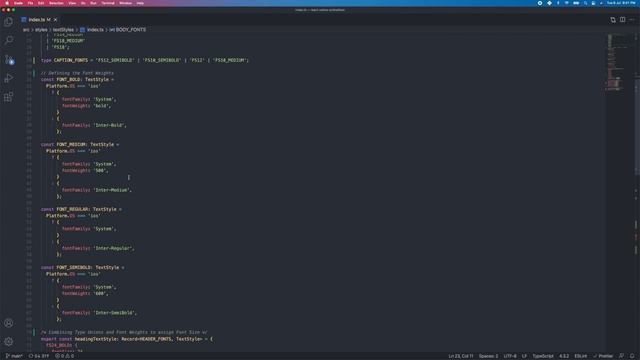This screenshot has width=640, height=360.
Task: Open the Edit menu
Action: tap(41, 3)
